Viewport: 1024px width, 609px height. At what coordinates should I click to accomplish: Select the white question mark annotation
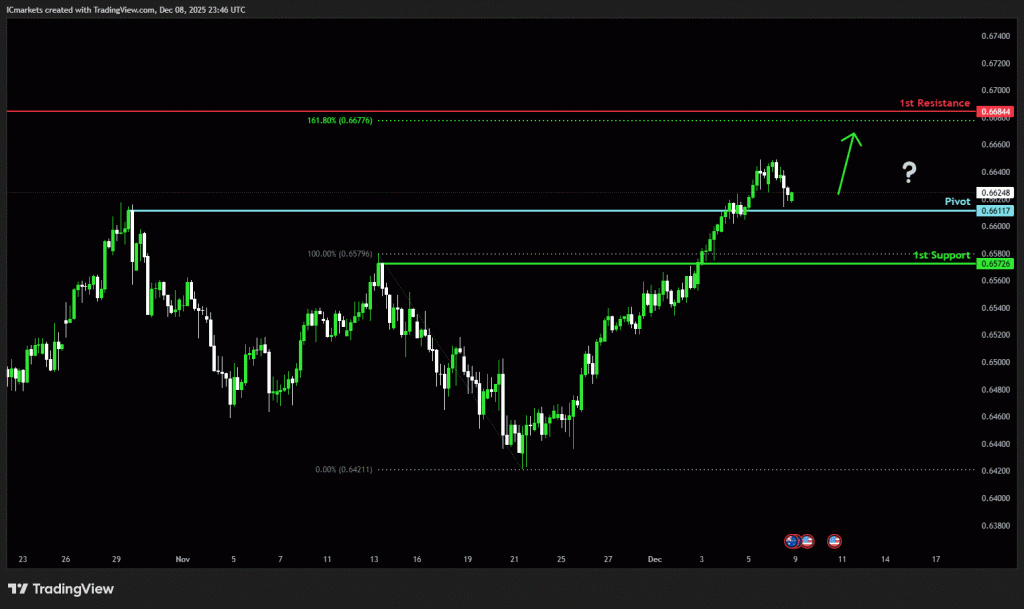(908, 172)
